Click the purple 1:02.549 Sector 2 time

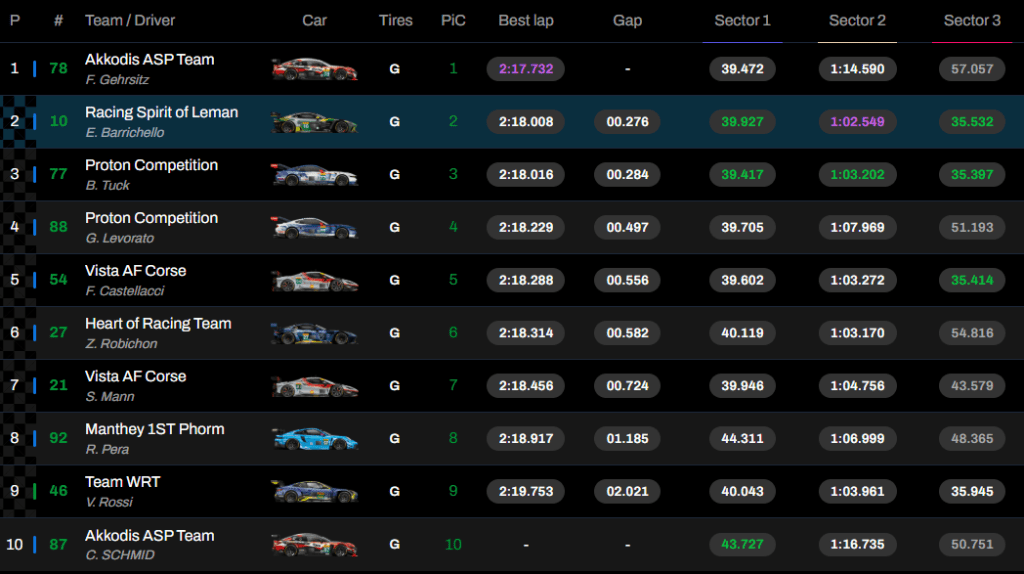857,122
